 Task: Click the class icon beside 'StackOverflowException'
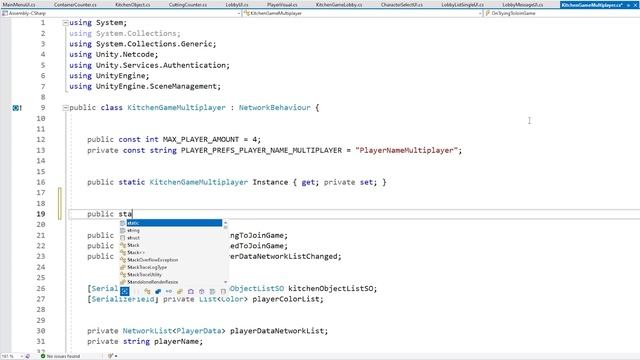pos(123,260)
